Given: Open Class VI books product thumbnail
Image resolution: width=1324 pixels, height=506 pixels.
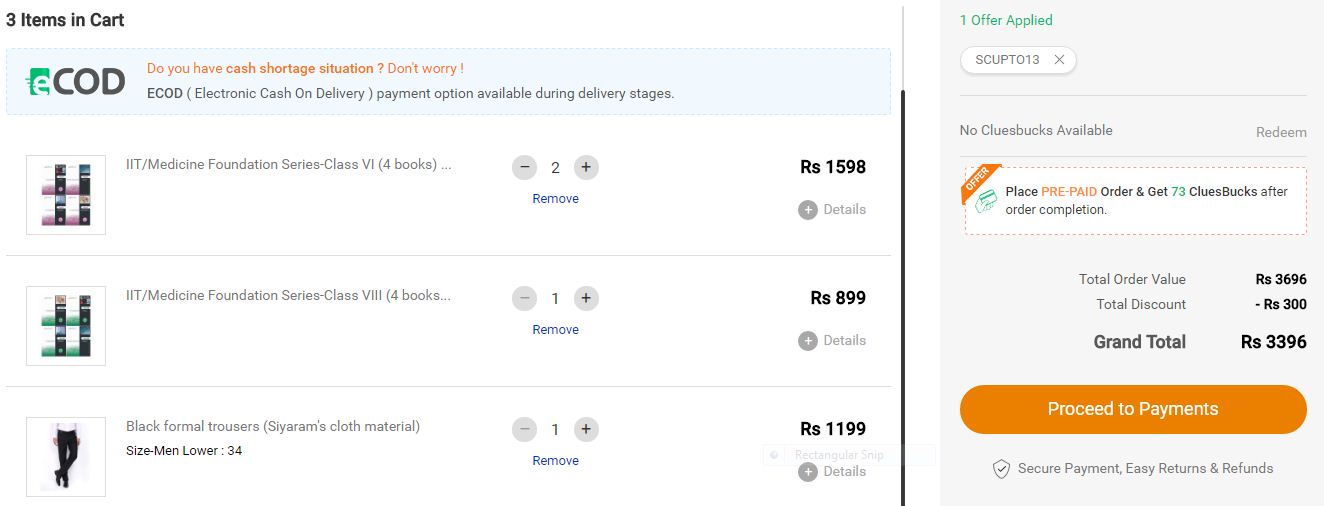Looking at the screenshot, I should pyautogui.click(x=66, y=195).
